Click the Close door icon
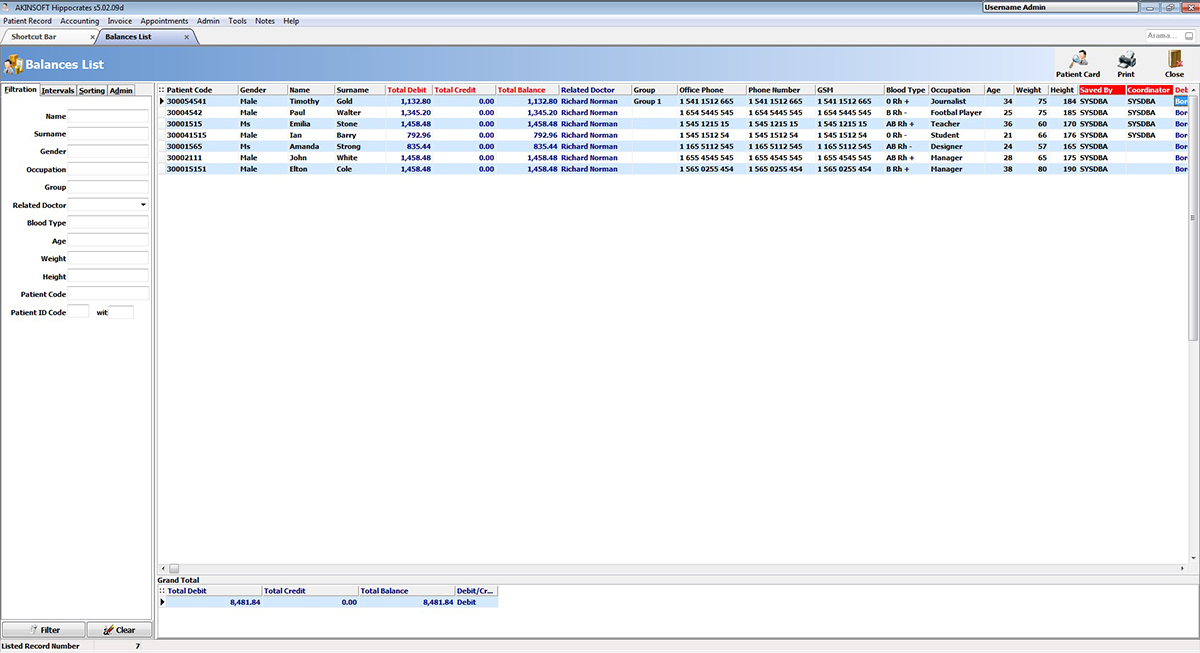The height and width of the screenshot is (653, 1200). click(x=1175, y=59)
